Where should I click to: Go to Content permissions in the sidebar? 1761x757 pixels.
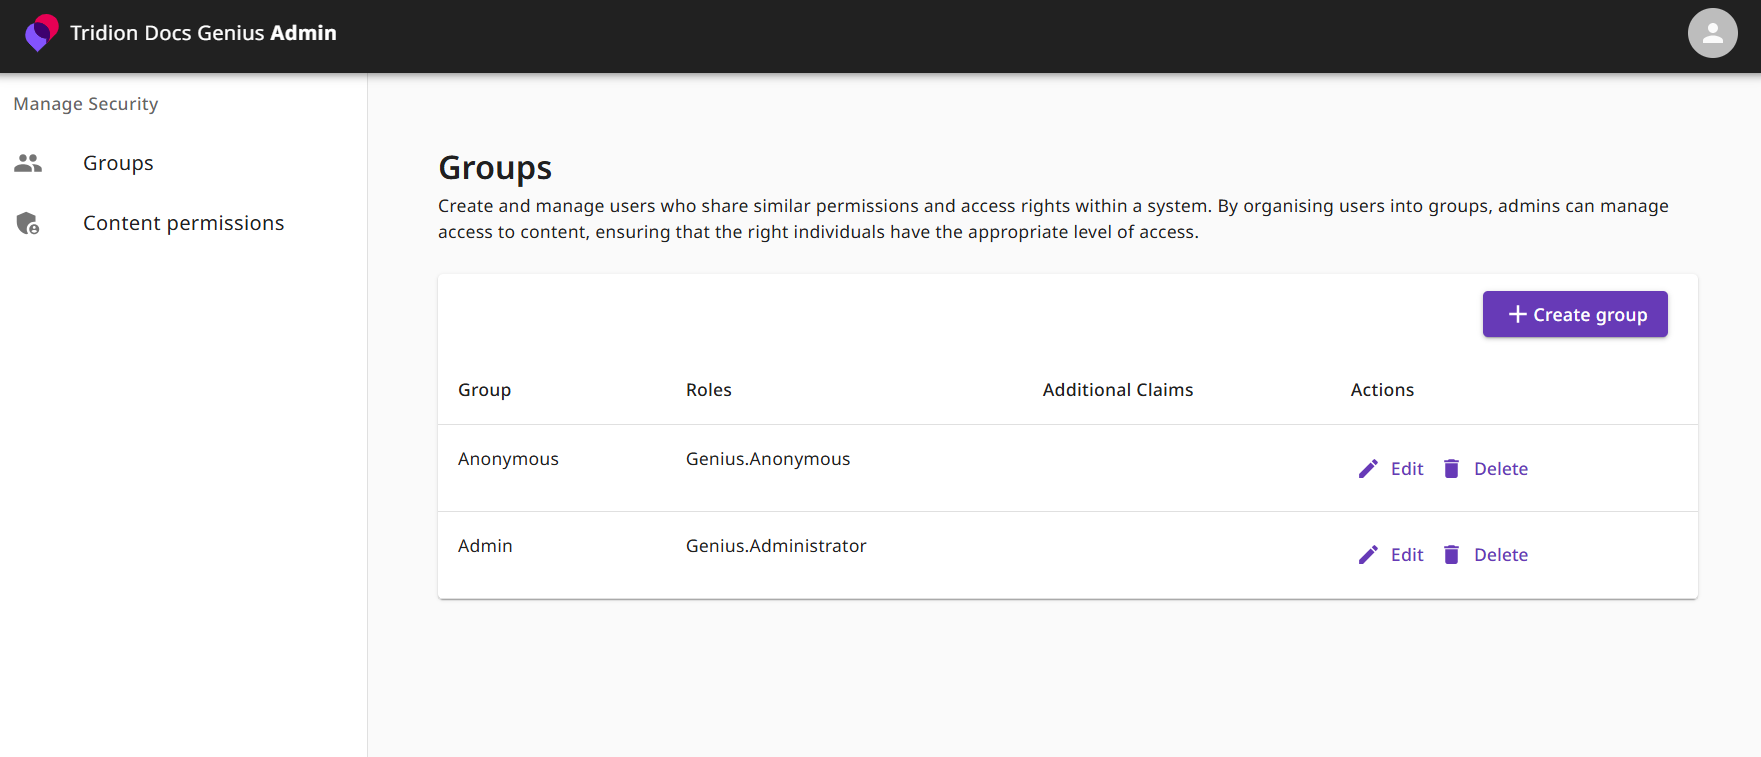(x=183, y=223)
